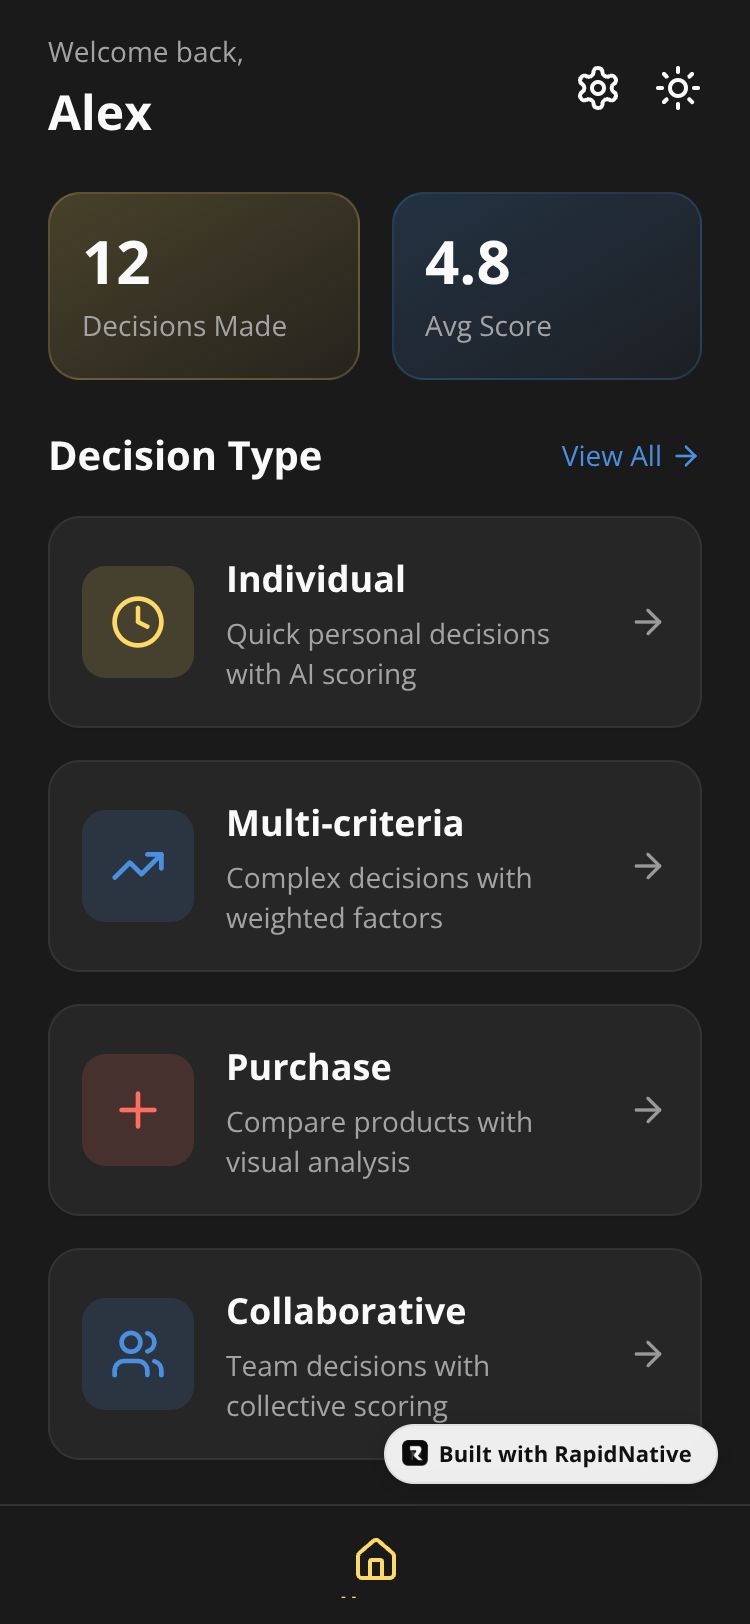Expand Purchase using its right arrow
The width and height of the screenshot is (750, 1624).
(648, 1110)
